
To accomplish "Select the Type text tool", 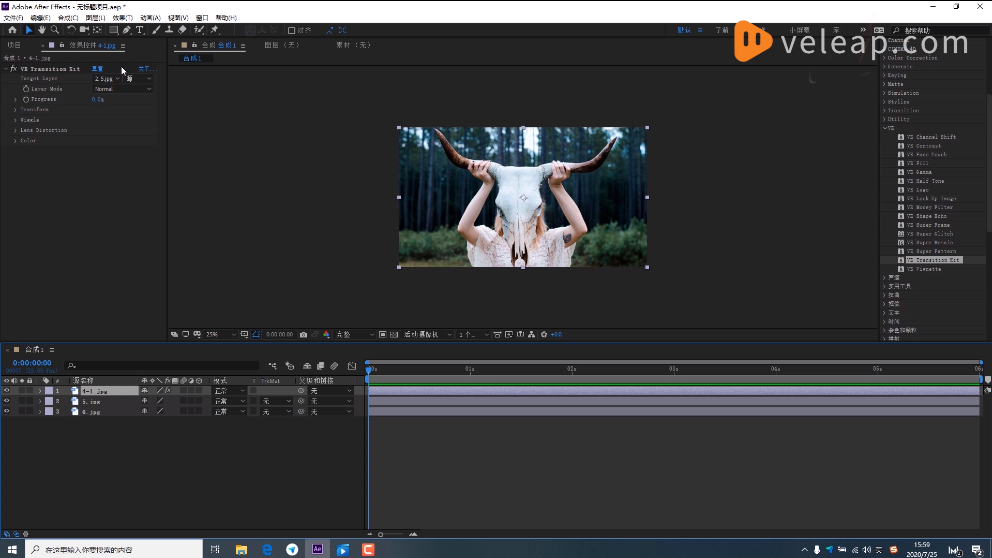I will coord(140,30).
